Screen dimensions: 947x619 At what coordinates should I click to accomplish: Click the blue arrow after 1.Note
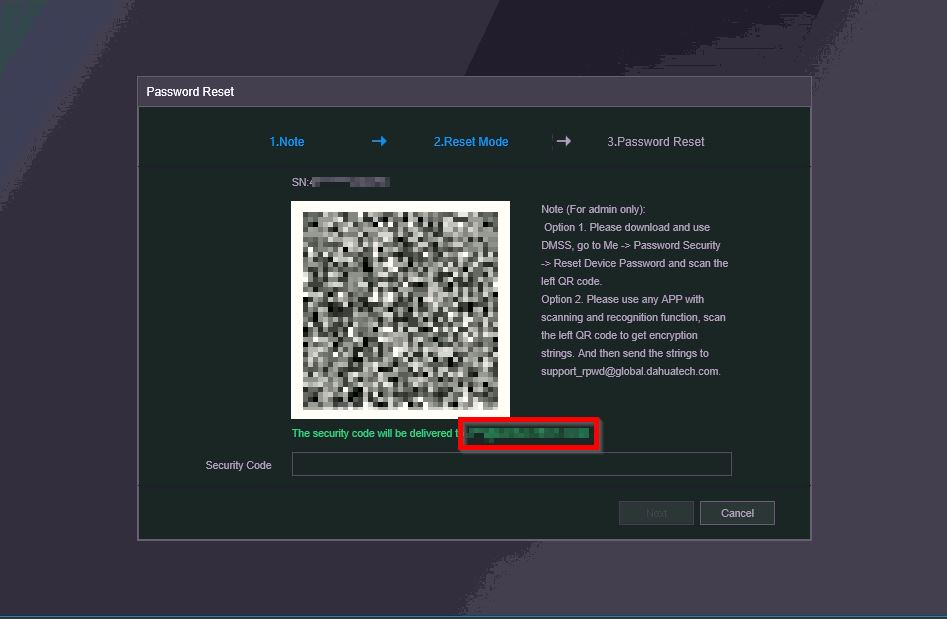point(379,141)
